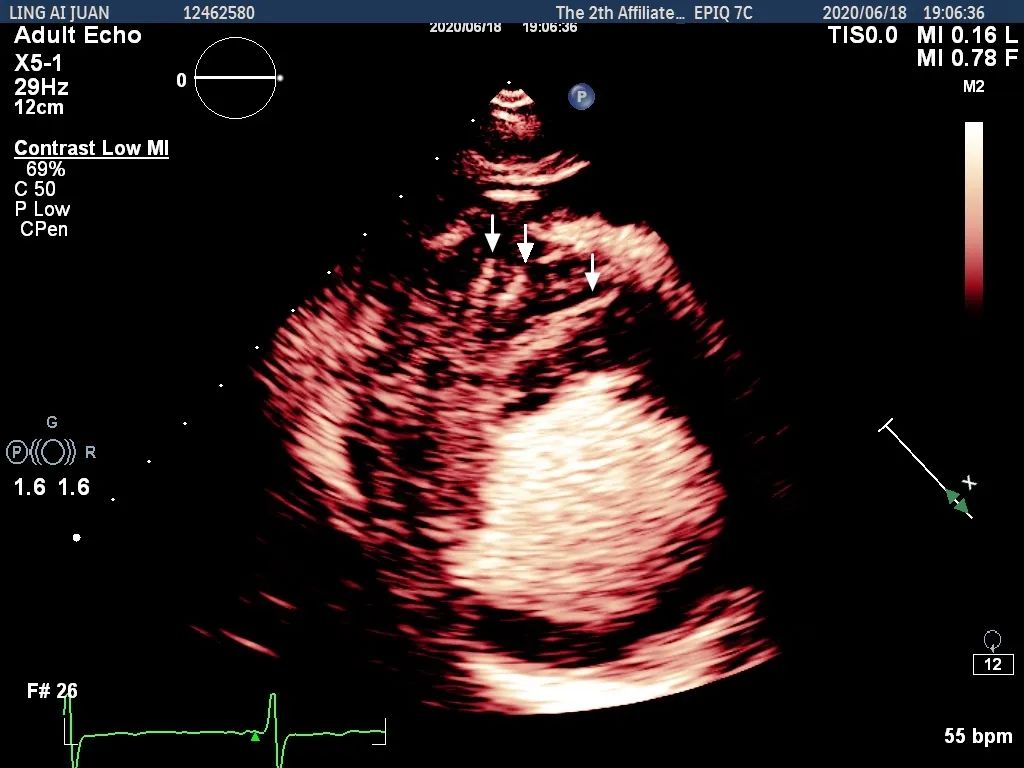1024x768 pixels.
Task: Click the 12cm depth value
Action: (x=39, y=107)
